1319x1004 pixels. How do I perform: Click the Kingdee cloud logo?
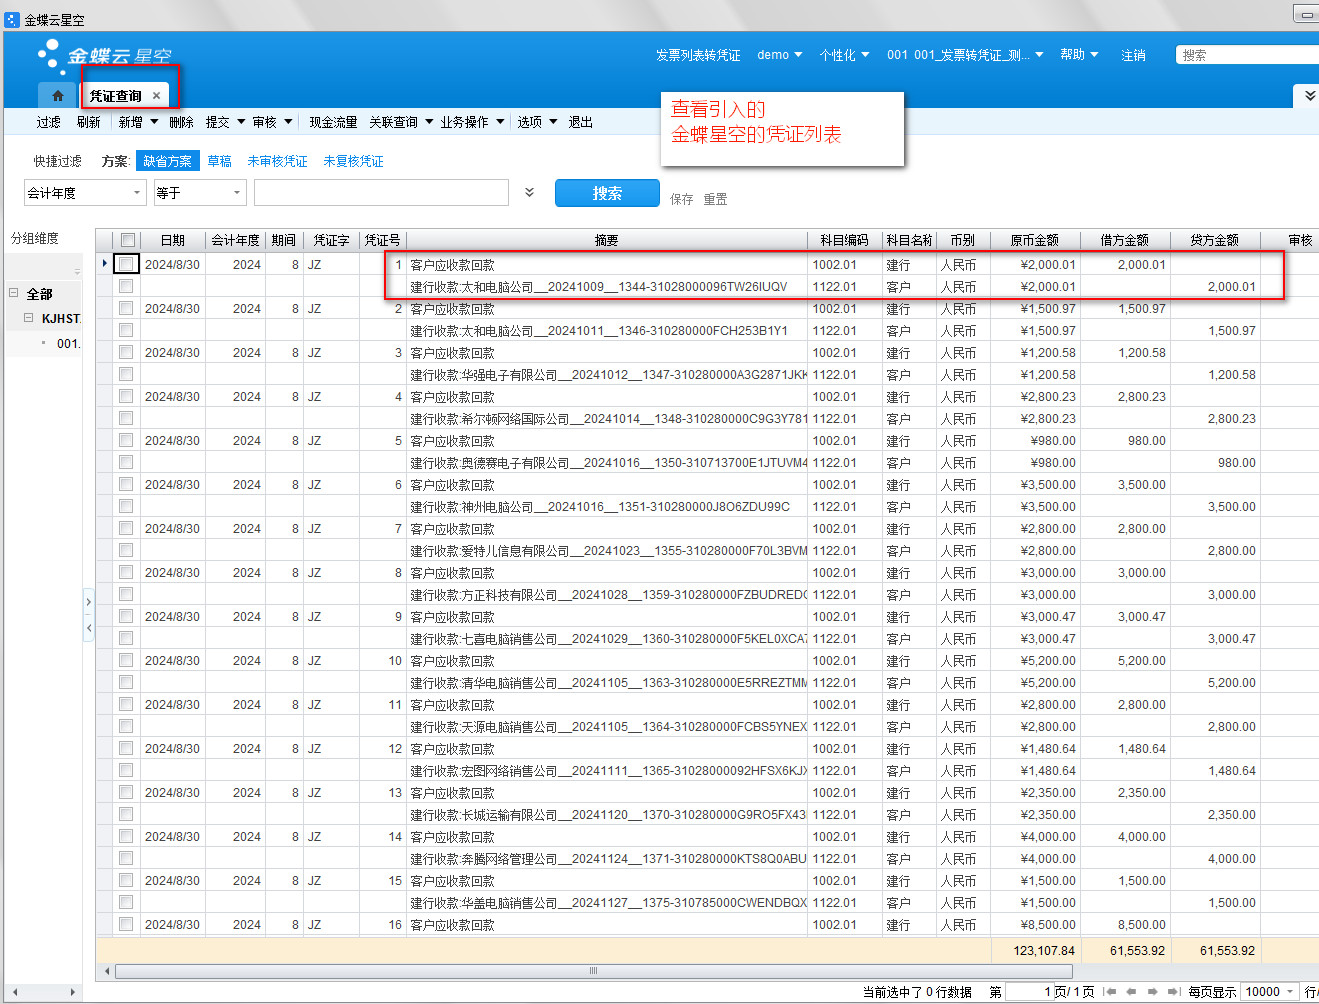[104, 56]
